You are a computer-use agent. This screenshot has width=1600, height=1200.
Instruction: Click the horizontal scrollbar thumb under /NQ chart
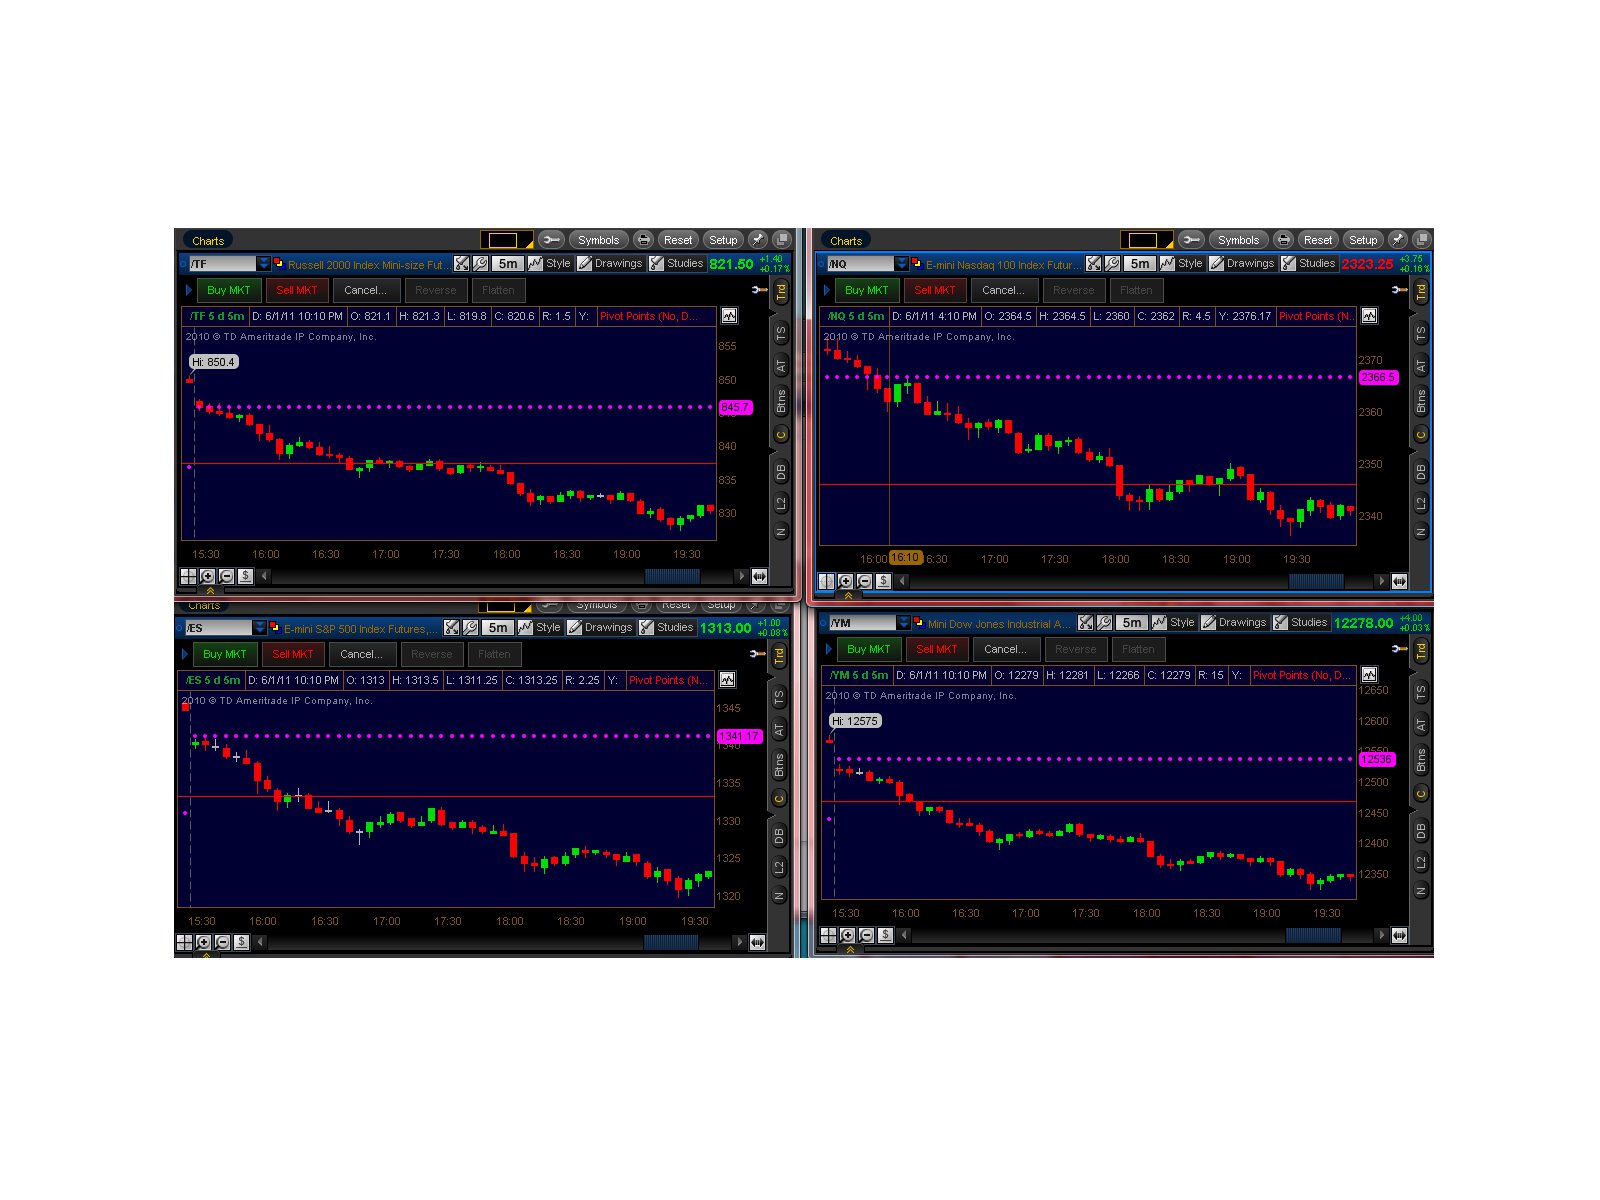(1316, 581)
